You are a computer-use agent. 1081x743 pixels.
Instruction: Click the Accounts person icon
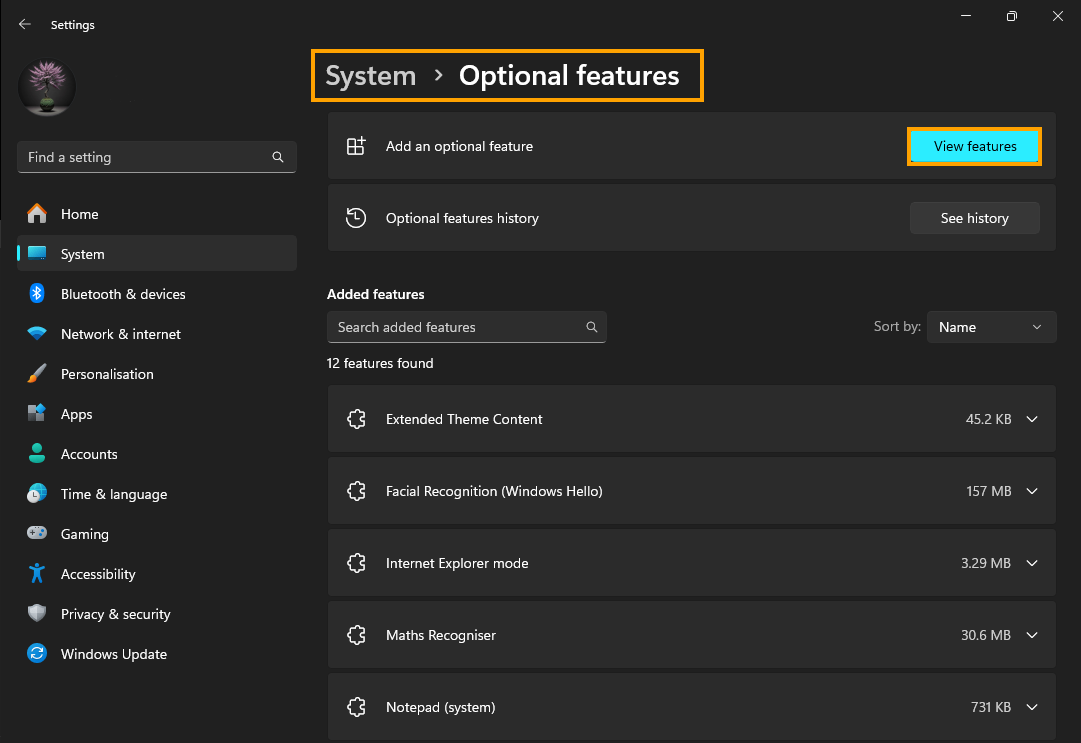(37, 454)
